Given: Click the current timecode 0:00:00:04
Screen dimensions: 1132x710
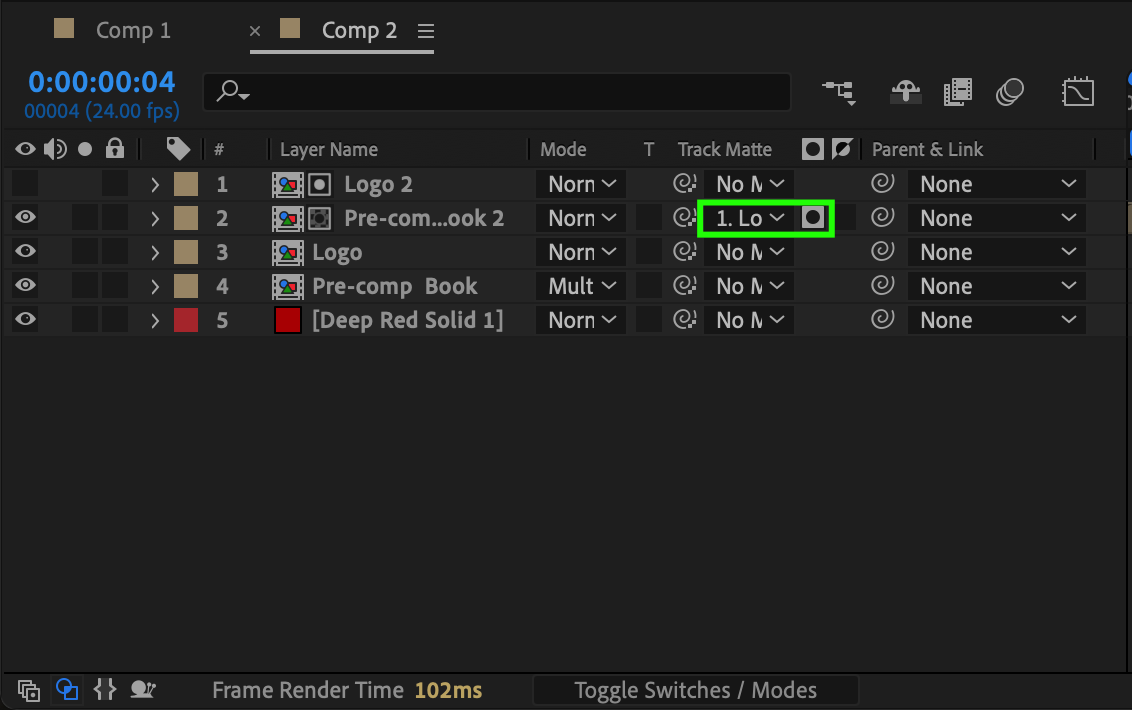Looking at the screenshot, I should click(x=101, y=82).
